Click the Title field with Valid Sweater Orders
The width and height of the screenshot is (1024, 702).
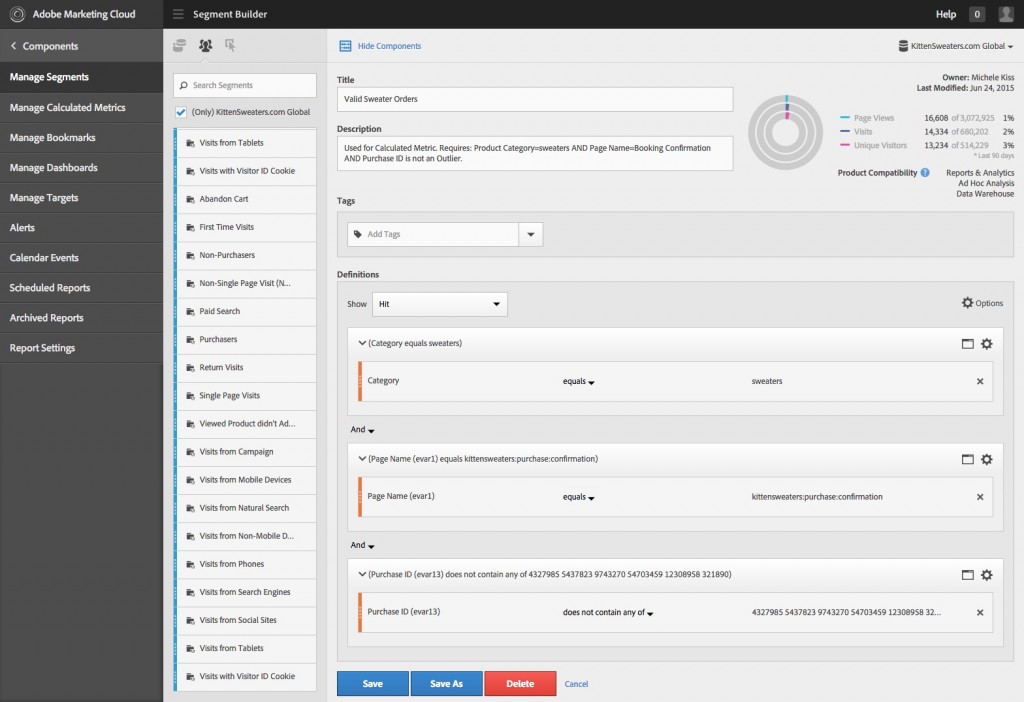pos(535,99)
